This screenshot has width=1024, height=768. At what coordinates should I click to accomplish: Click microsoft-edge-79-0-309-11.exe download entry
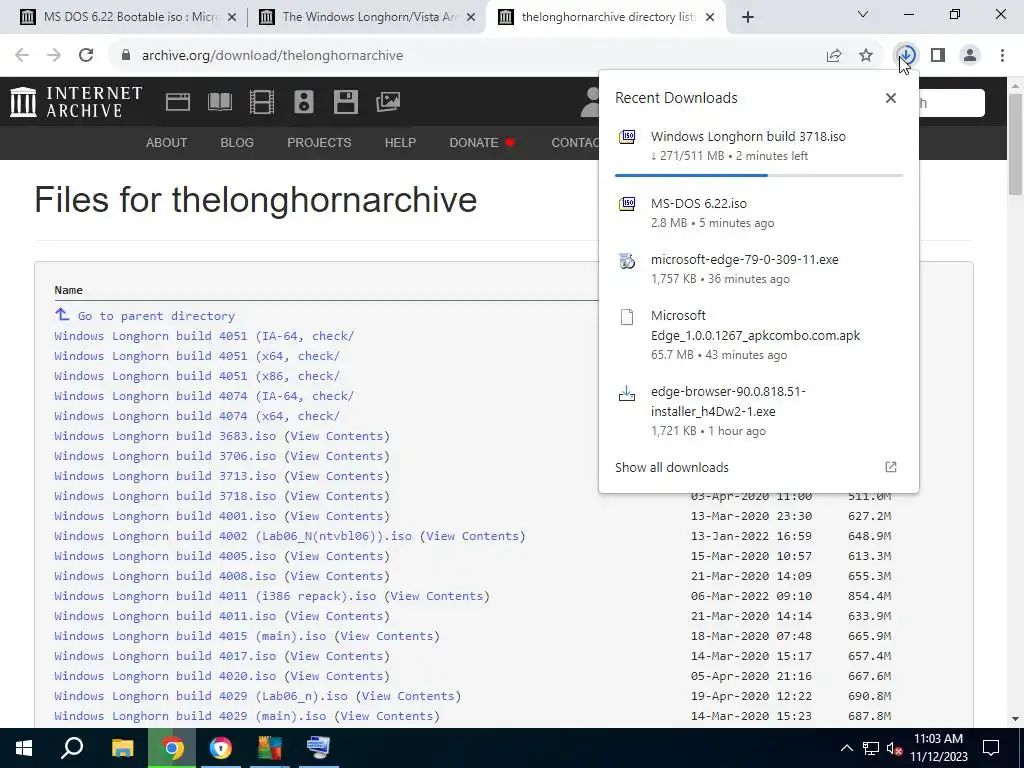click(x=758, y=268)
